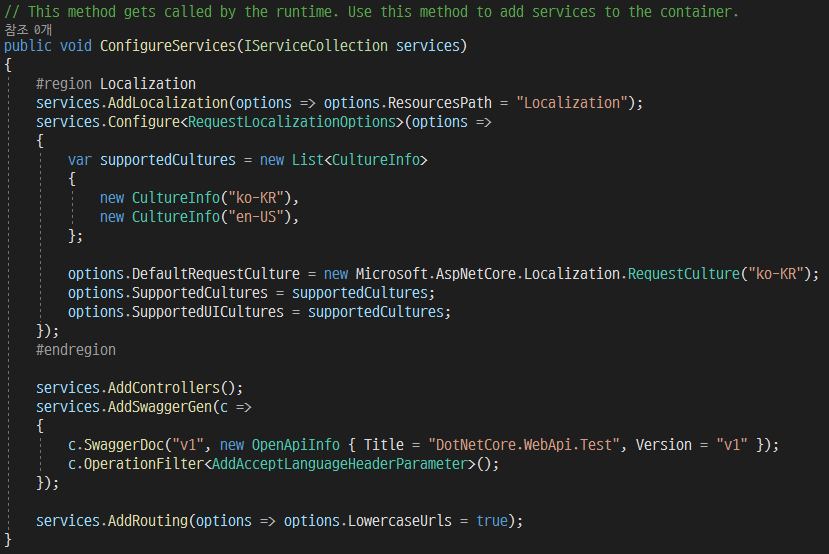This screenshot has height=554, width=829.
Task: Click the "ko-KR" string inside CultureInfo list
Action: [256, 198]
